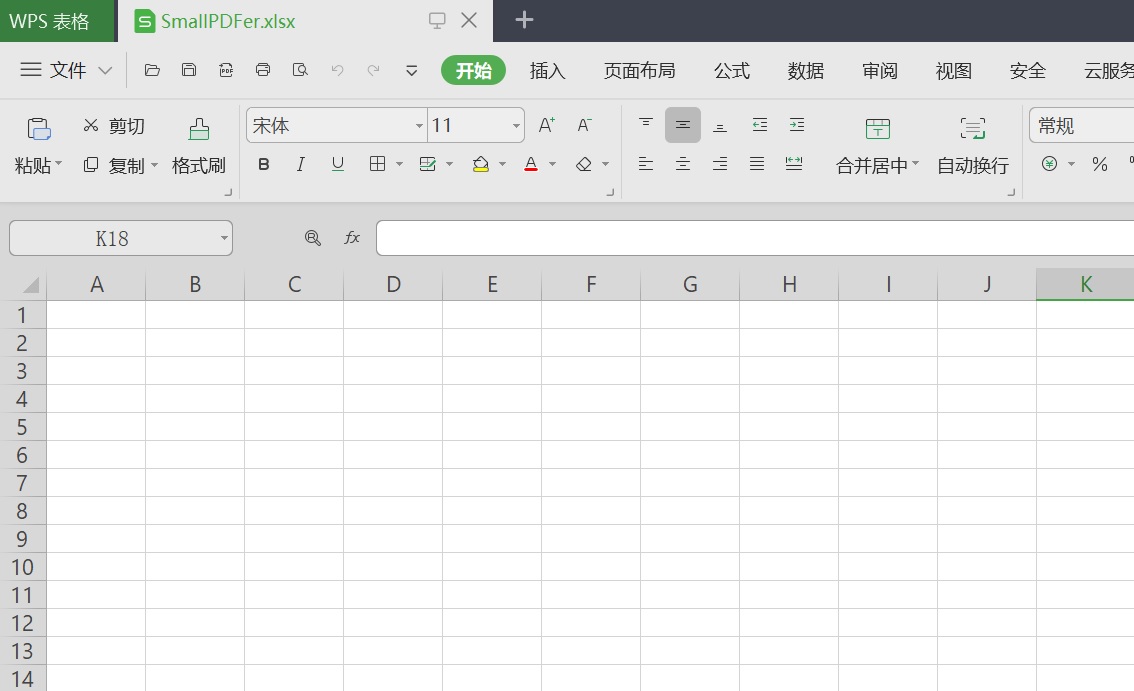Toggle underline formatting
This screenshot has height=691, width=1134.
338,164
